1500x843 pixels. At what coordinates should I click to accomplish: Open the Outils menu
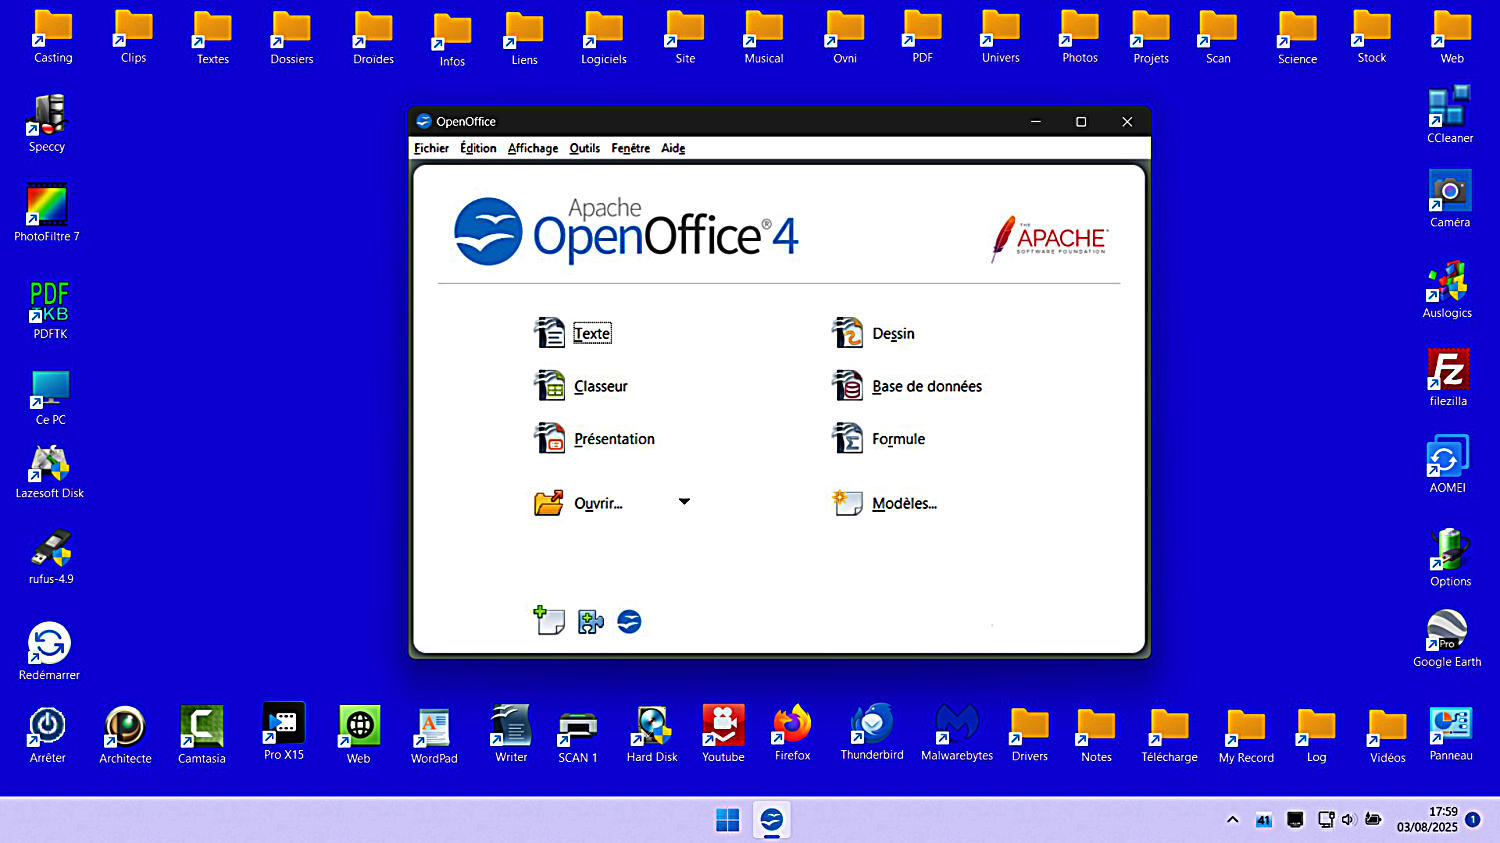(584, 148)
